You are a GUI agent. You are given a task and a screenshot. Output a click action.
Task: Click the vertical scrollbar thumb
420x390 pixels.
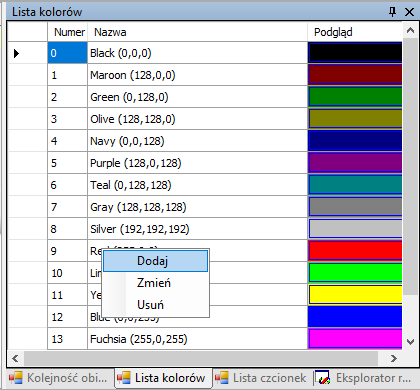coord(410,167)
